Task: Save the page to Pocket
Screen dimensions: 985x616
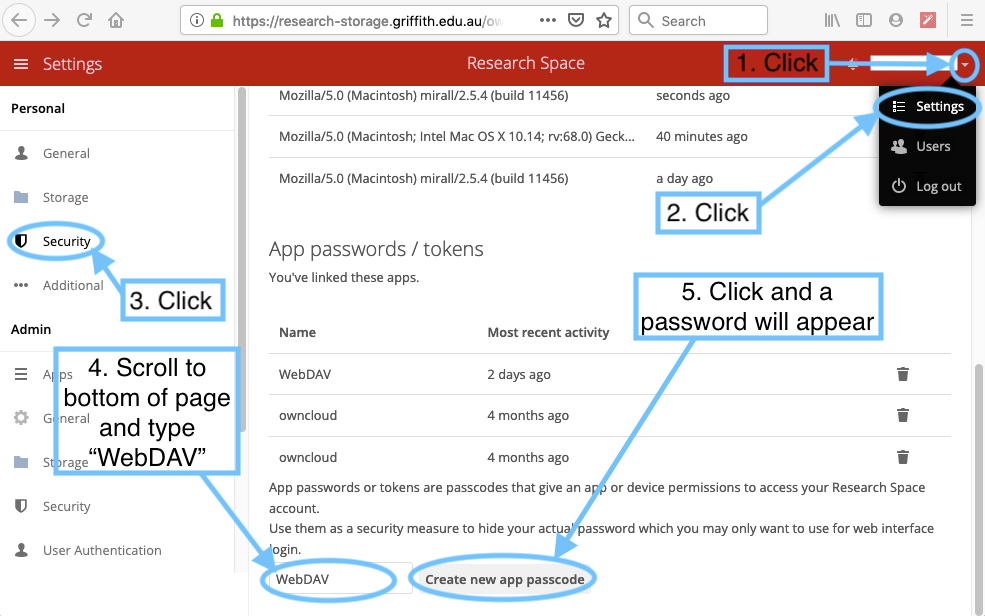Action: [x=576, y=20]
